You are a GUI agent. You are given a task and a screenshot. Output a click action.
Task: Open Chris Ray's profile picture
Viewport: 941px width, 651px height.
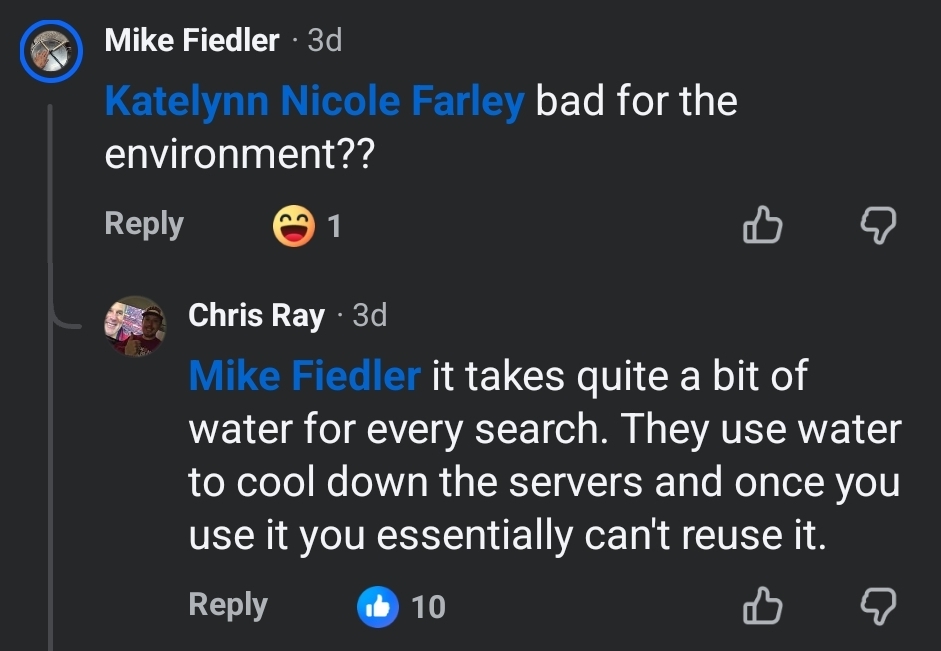134,325
